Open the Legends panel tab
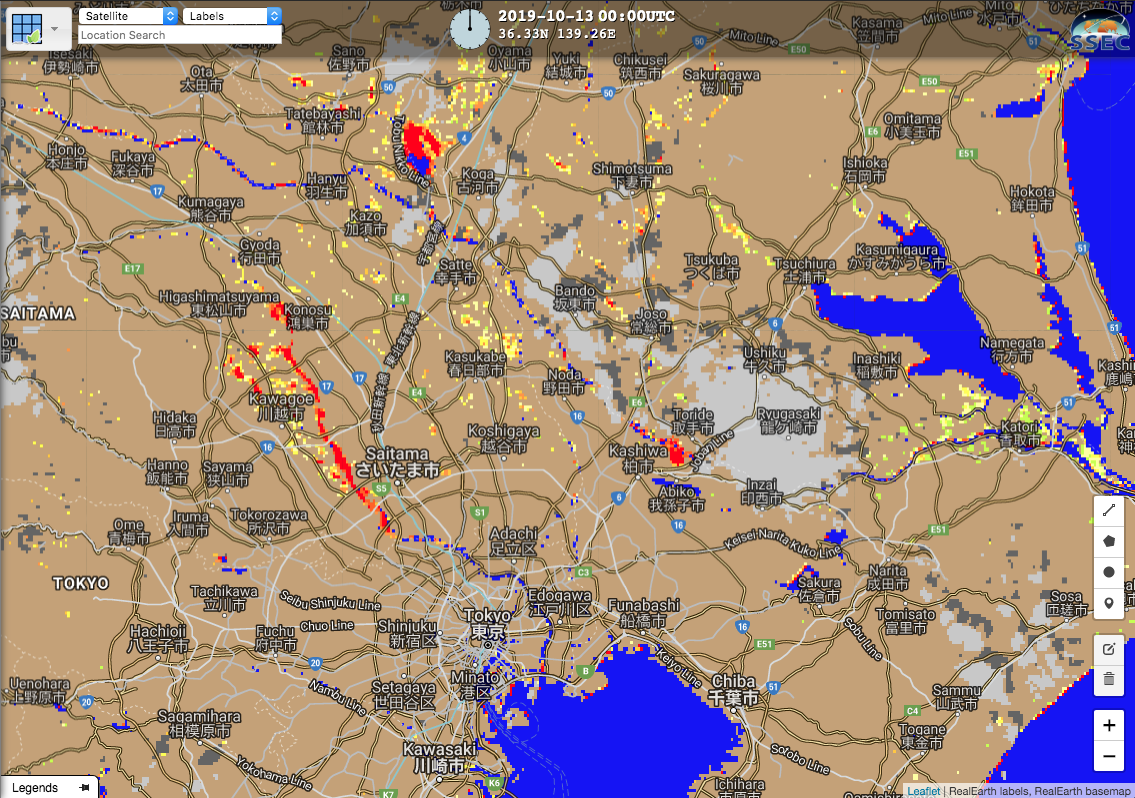This screenshot has width=1135, height=798. [35, 788]
